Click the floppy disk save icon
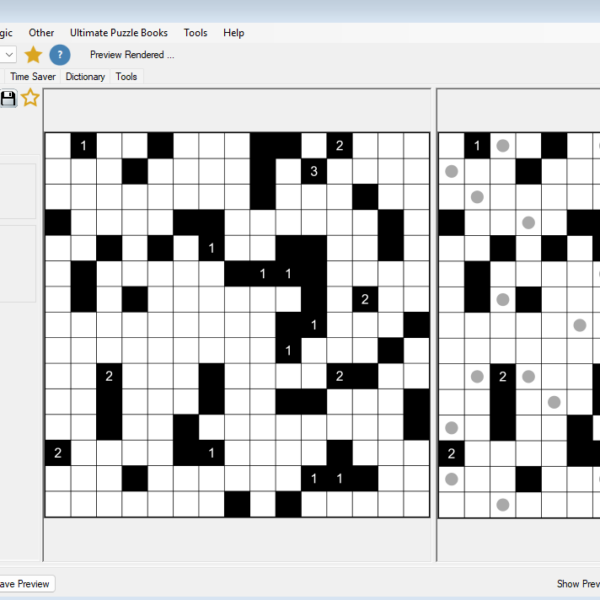 (8, 97)
